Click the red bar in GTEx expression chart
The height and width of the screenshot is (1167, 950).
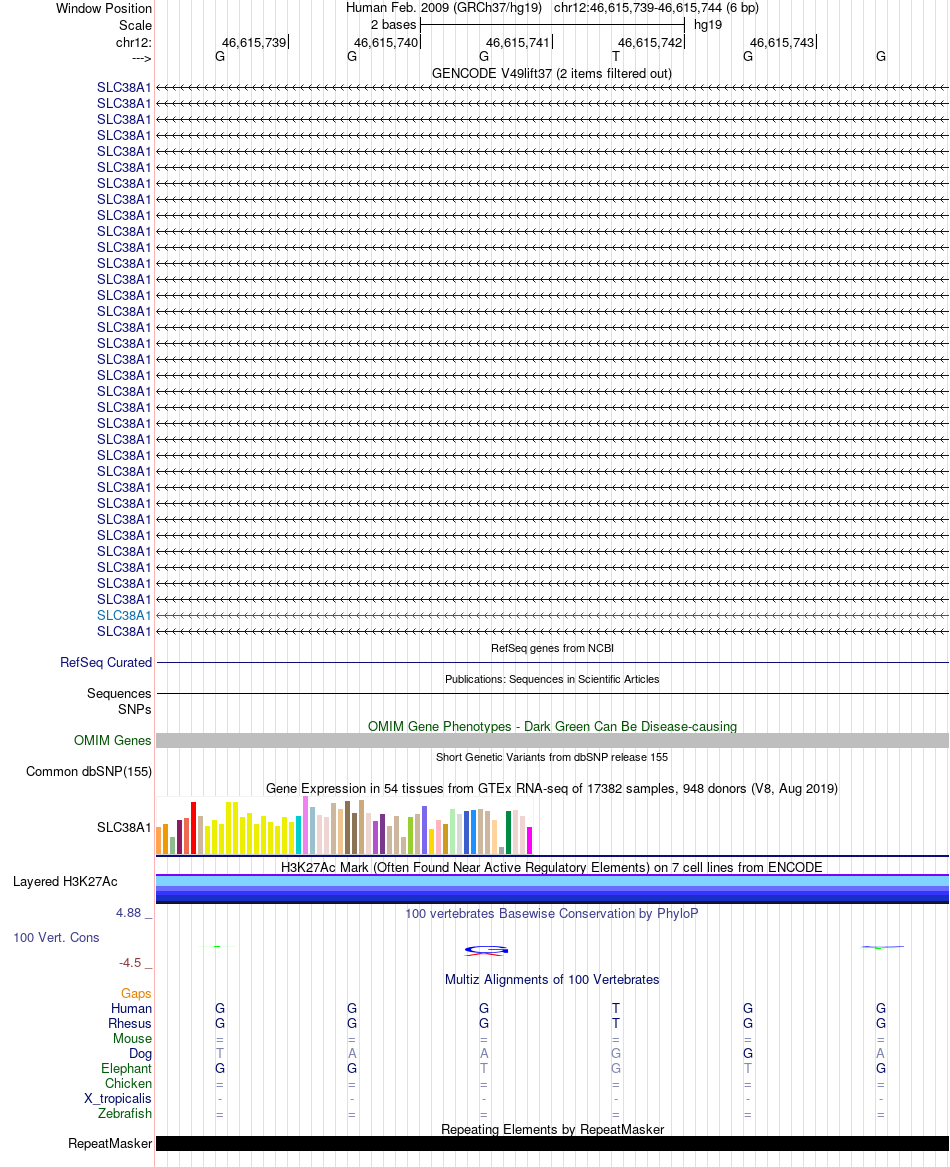194,828
